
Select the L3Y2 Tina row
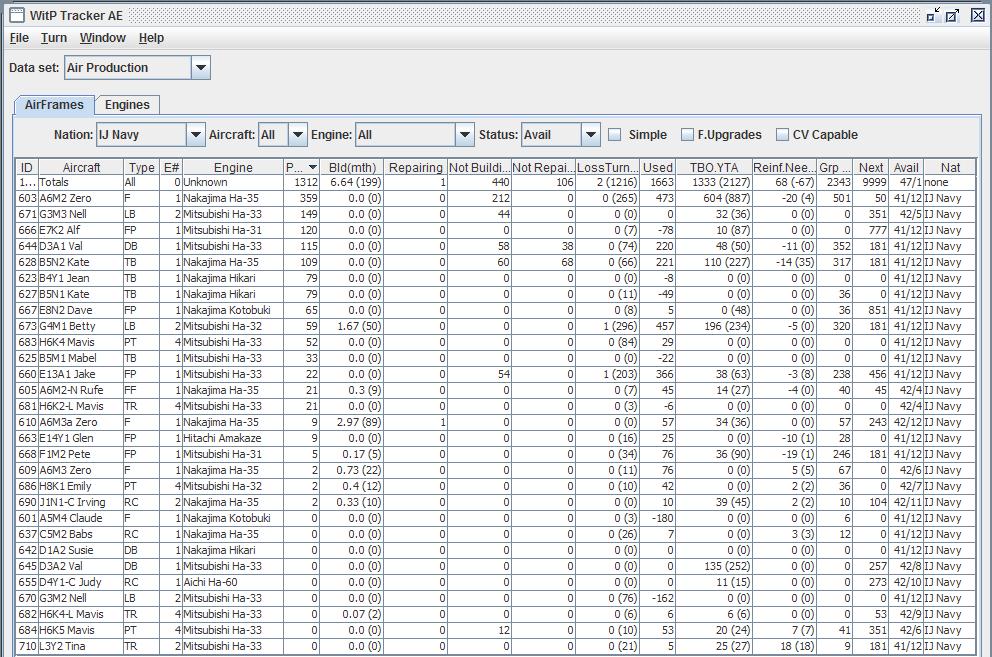tap(496, 646)
